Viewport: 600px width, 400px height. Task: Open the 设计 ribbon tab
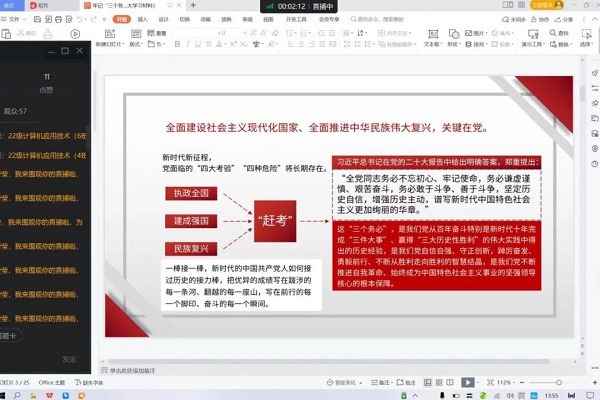[164, 19]
